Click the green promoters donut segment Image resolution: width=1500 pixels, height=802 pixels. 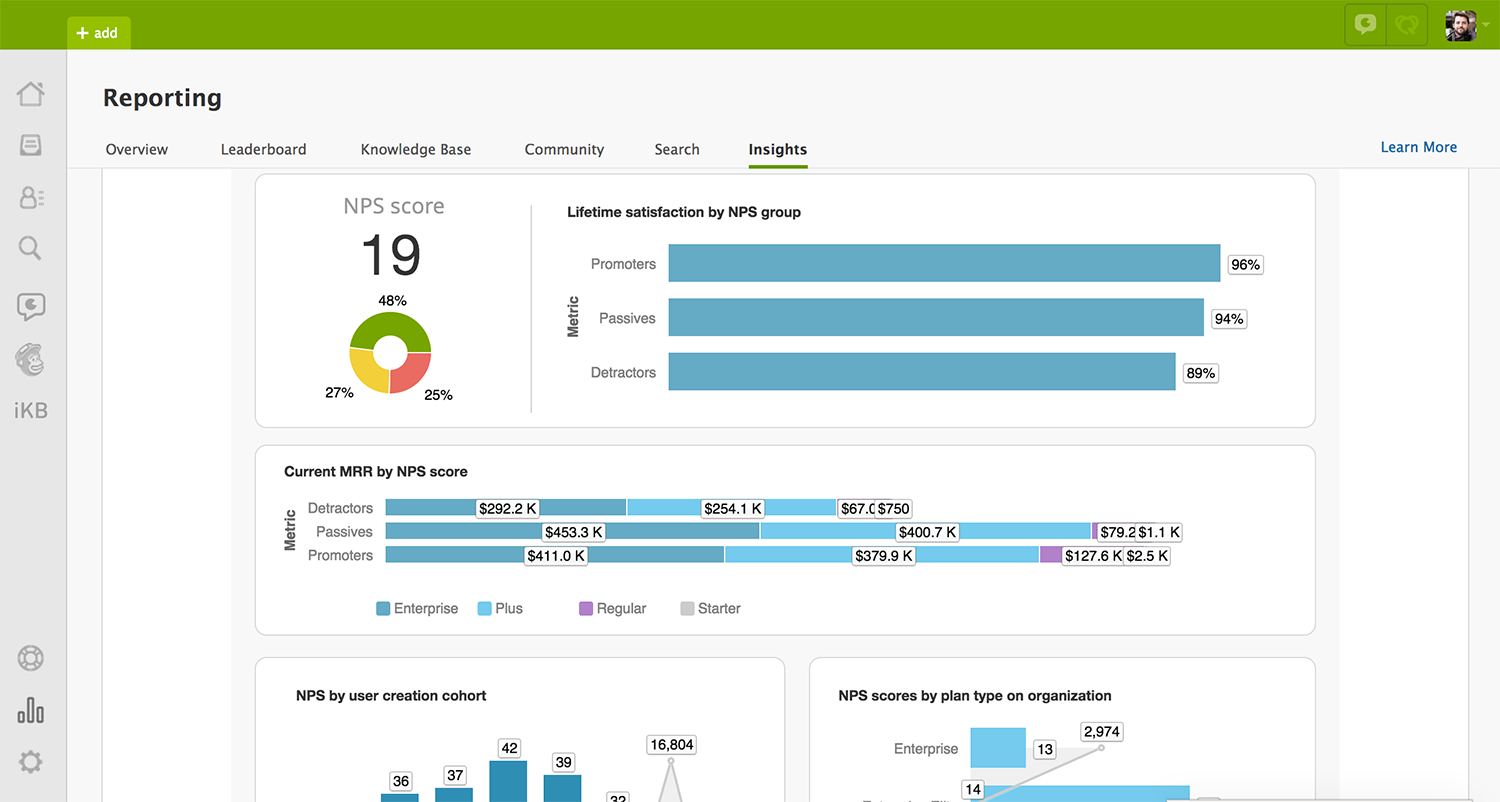pyautogui.click(x=390, y=327)
